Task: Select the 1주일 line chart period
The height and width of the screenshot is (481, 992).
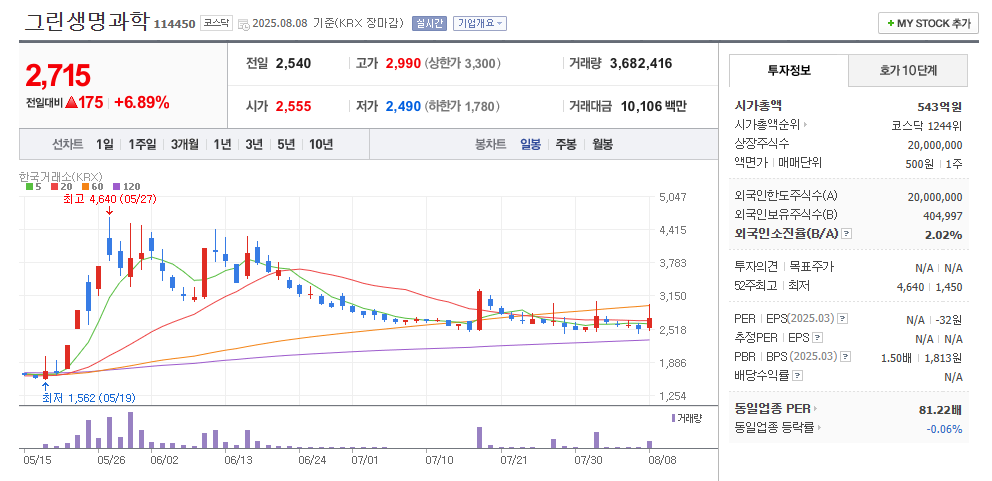Action: click(x=142, y=144)
